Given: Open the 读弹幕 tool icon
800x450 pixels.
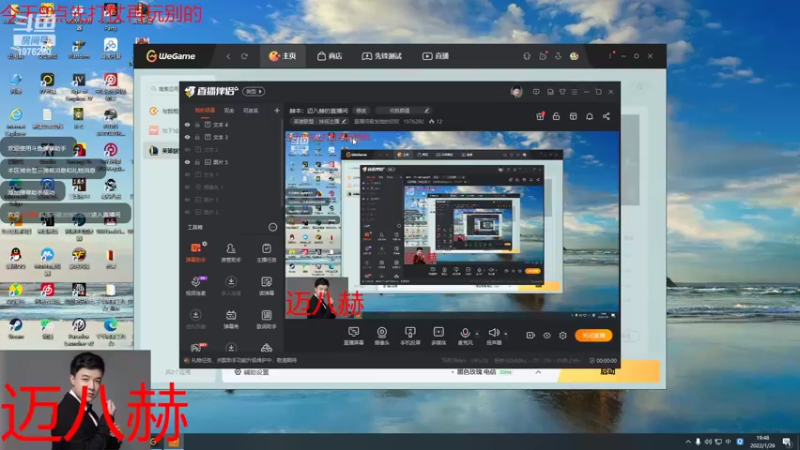Looking at the screenshot, I should pos(266,286).
